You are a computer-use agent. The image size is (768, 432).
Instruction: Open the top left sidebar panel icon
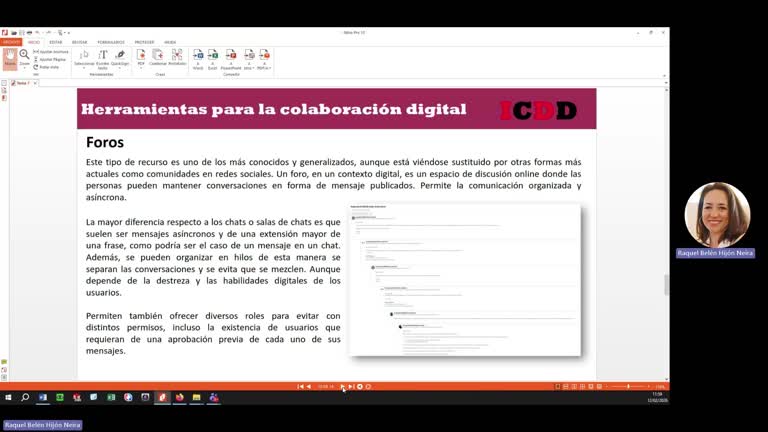point(4,83)
